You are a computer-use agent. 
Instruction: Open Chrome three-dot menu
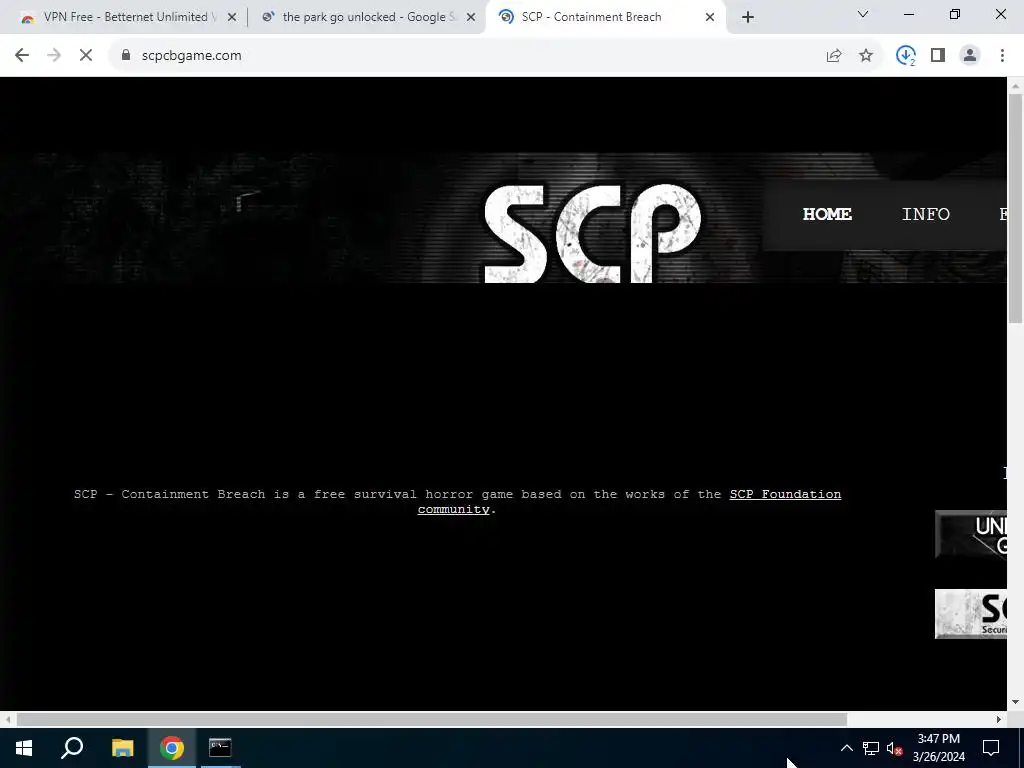coord(1002,56)
